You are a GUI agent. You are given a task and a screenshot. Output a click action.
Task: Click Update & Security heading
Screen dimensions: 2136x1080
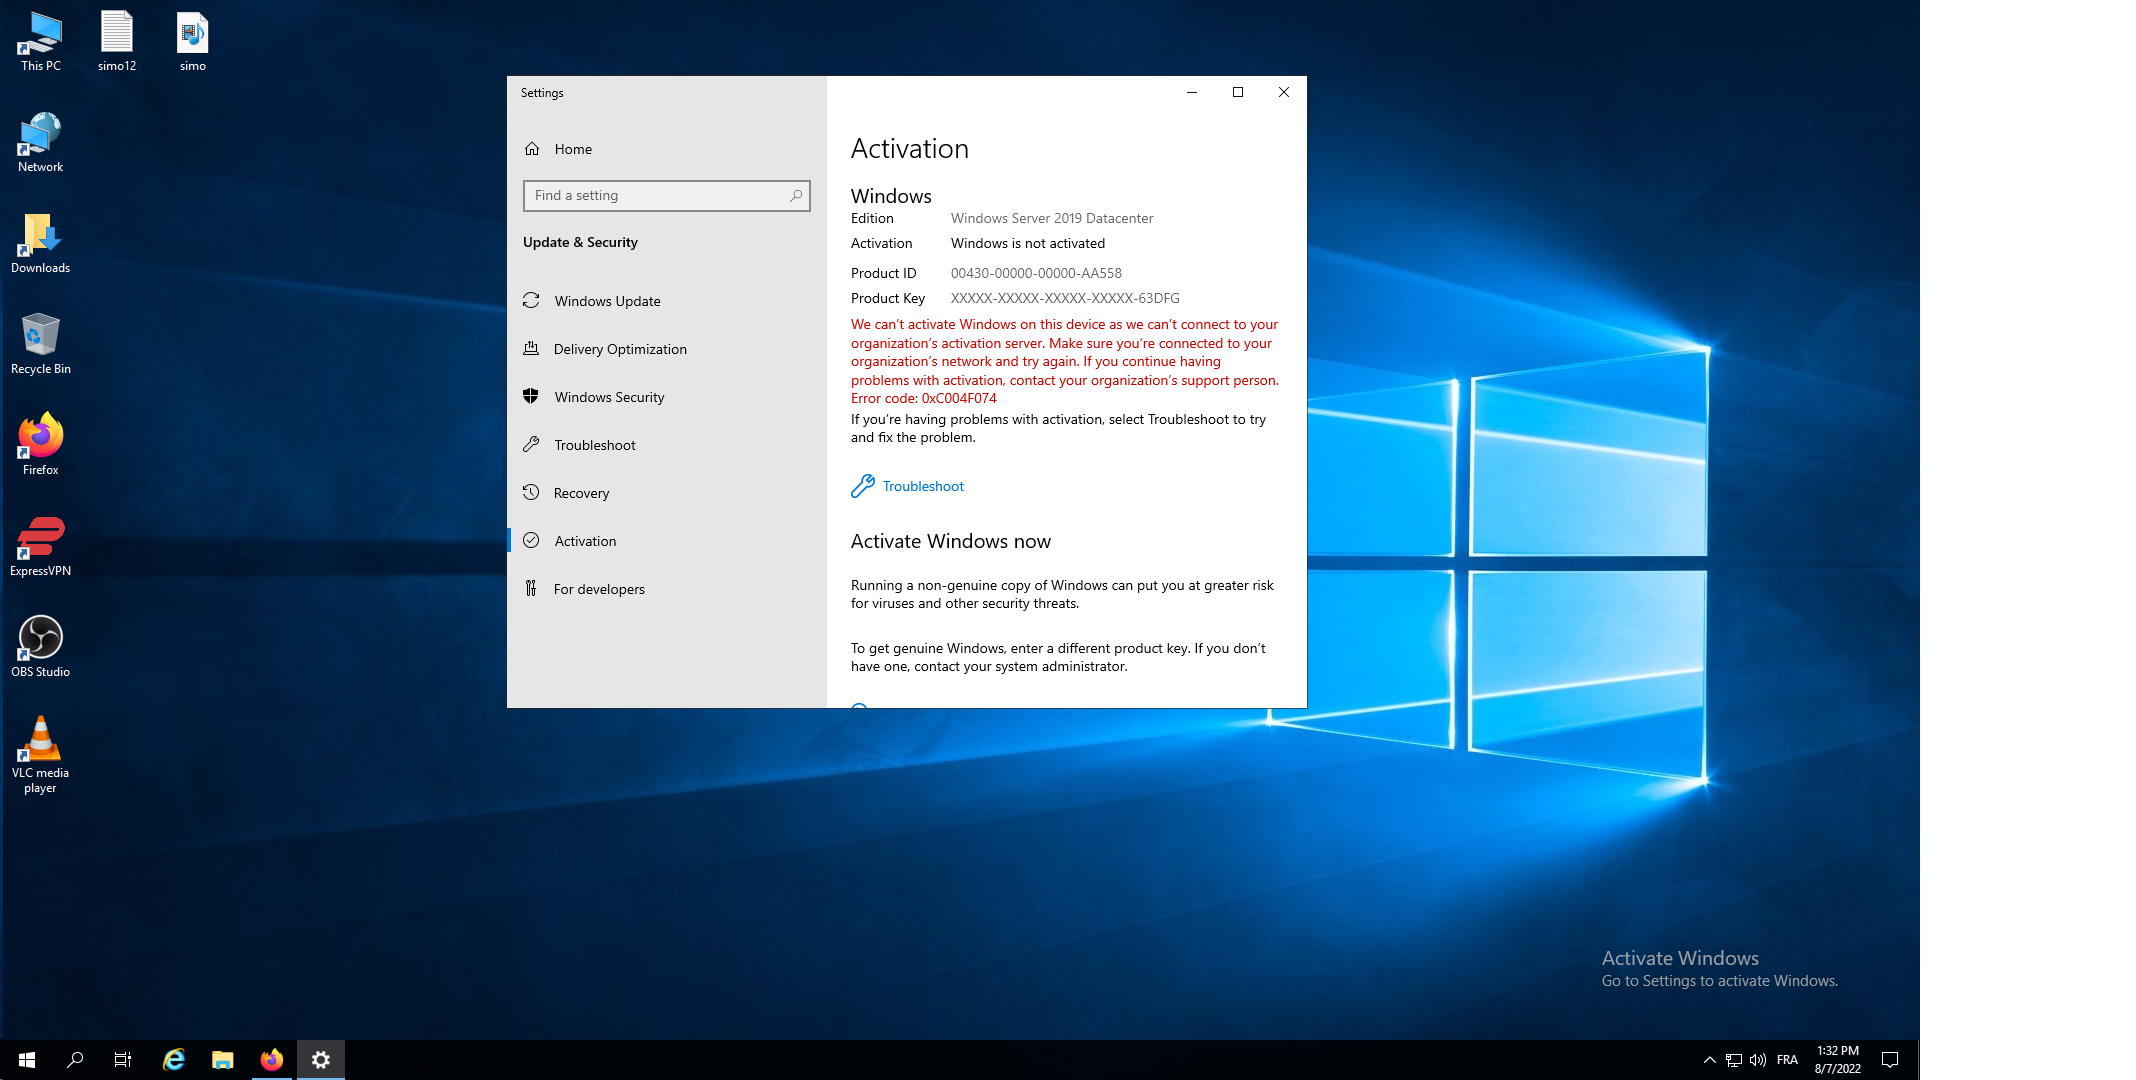[580, 242]
